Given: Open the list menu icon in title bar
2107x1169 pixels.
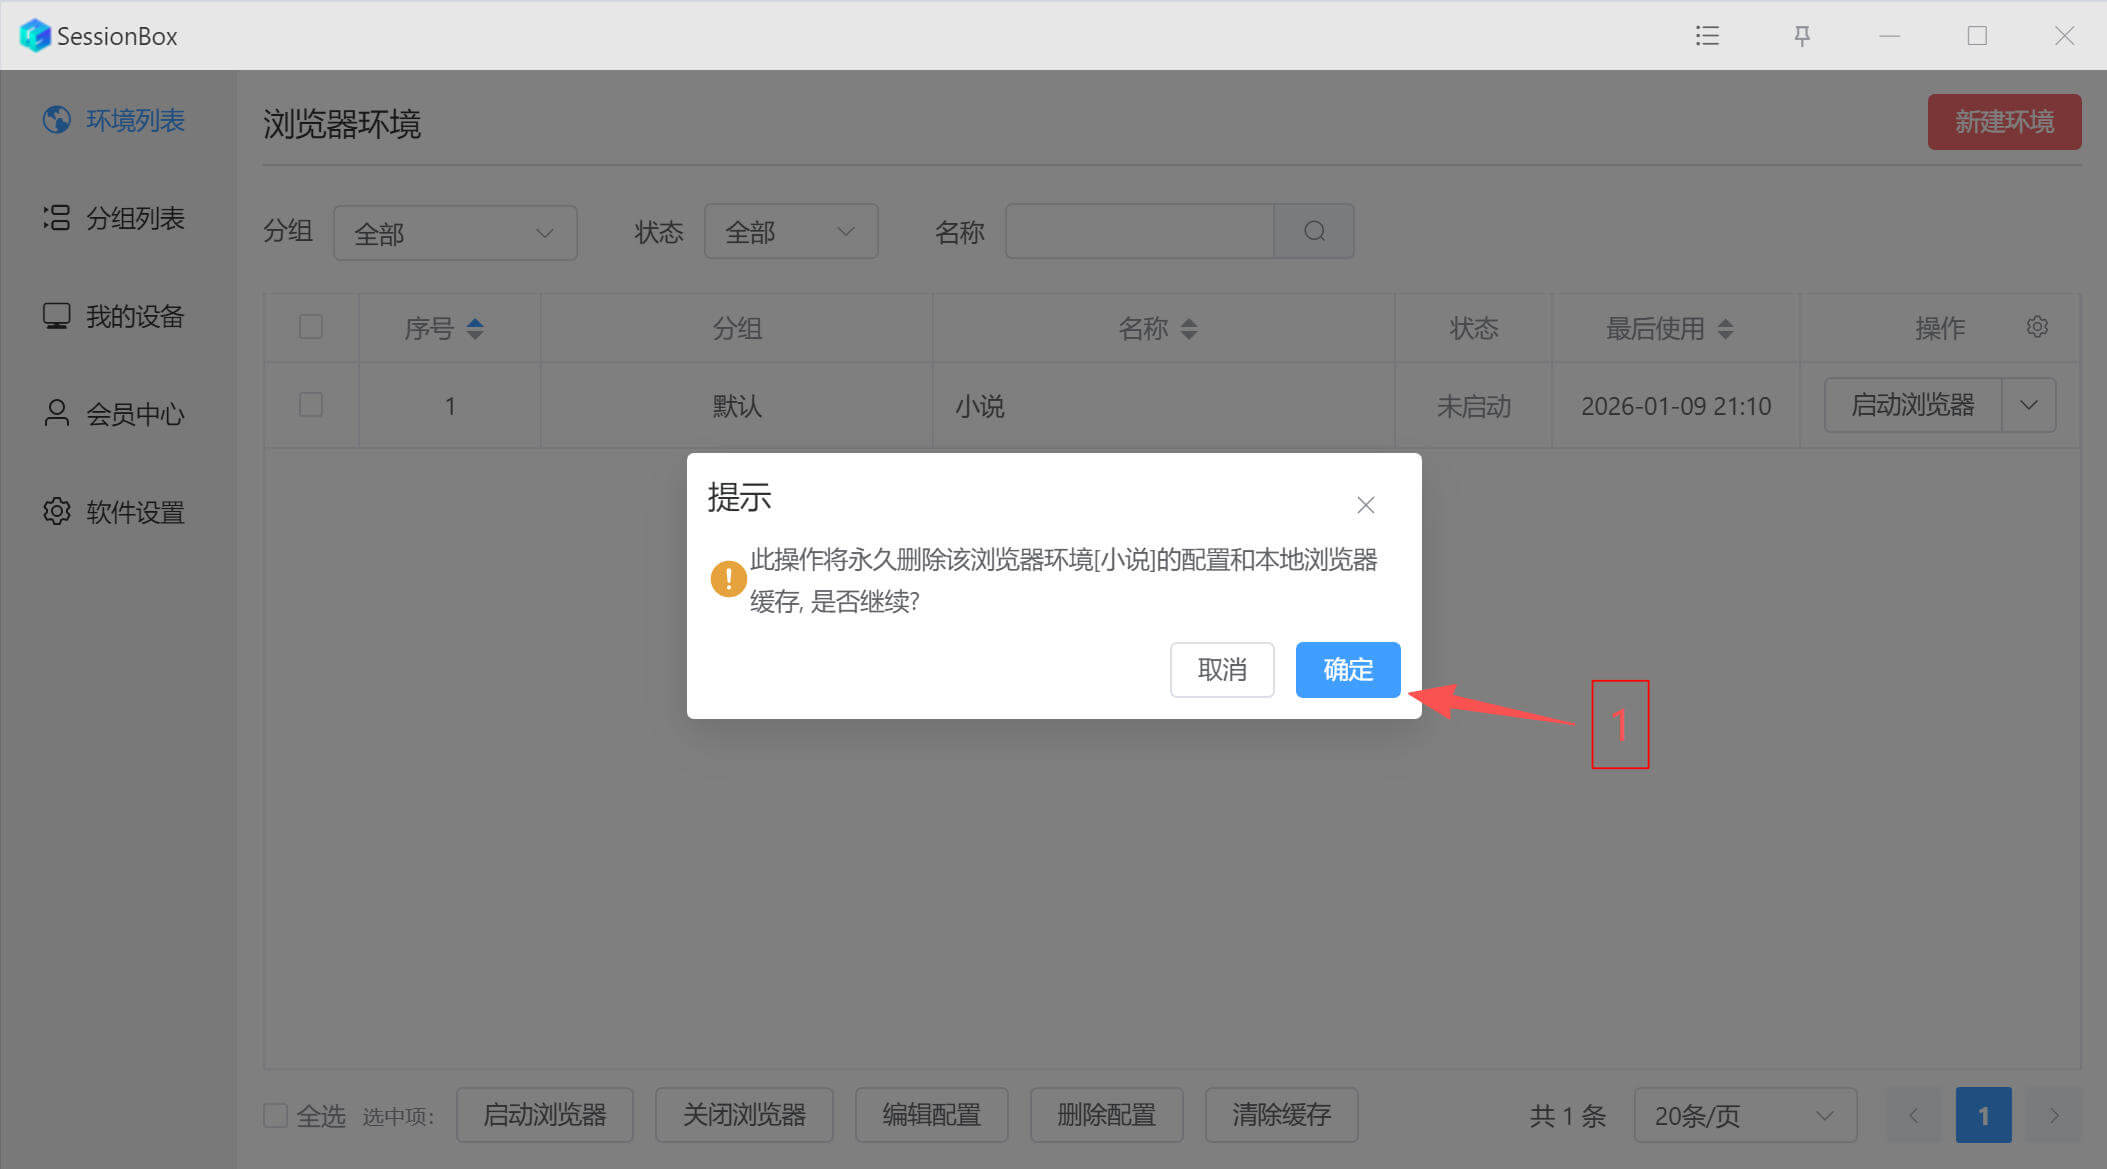Looking at the screenshot, I should 1707,36.
